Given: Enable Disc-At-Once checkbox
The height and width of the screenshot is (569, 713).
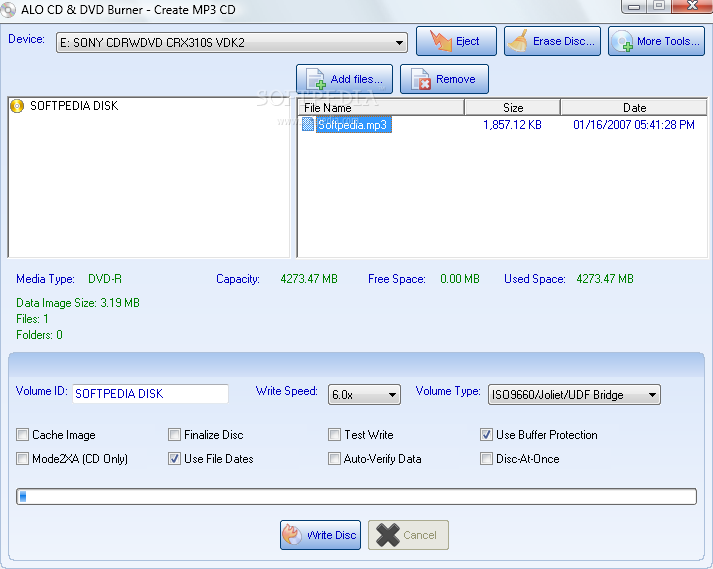Looking at the screenshot, I should tap(486, 458).
